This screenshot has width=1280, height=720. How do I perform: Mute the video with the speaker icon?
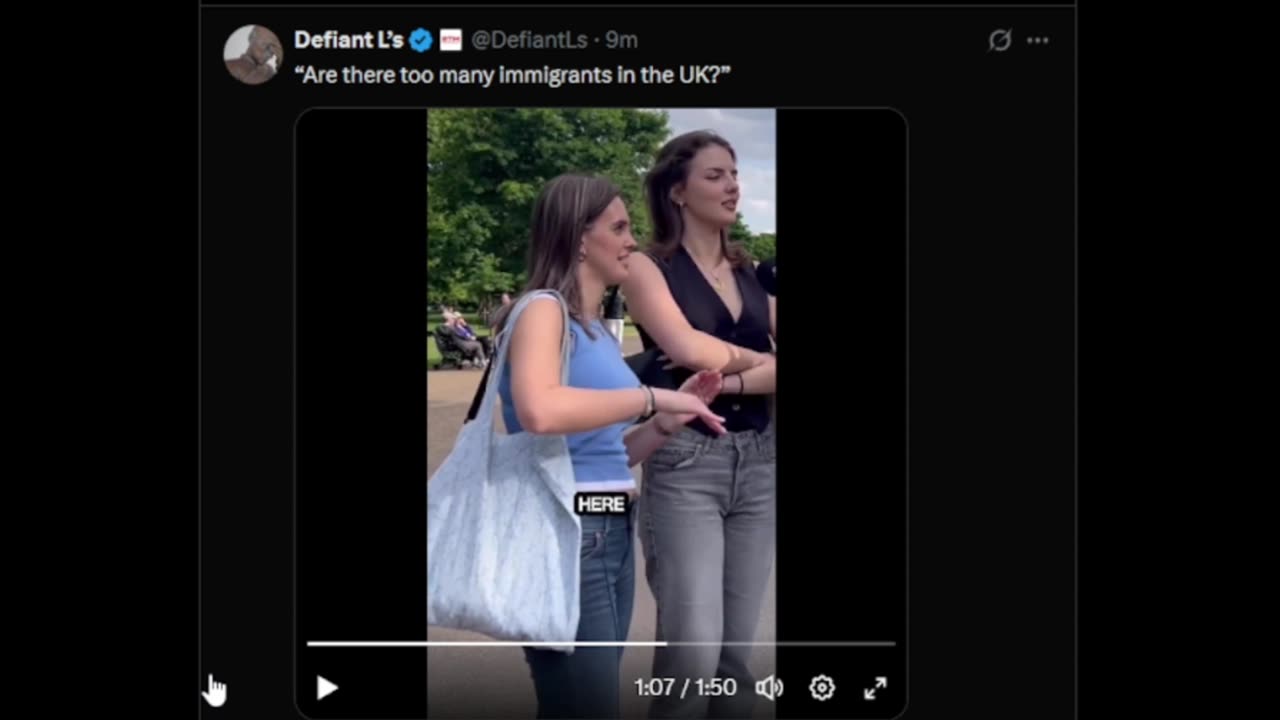(768, 688)
